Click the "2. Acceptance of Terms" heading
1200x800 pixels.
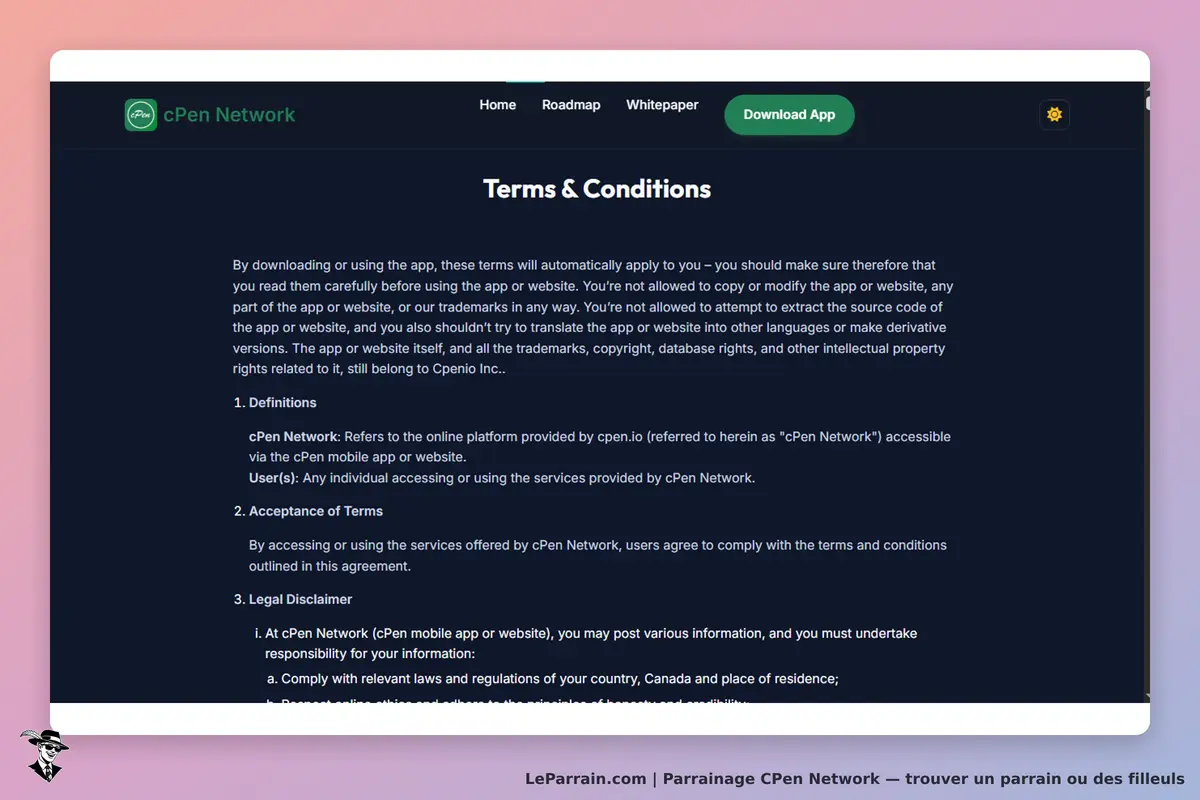(x=308, y=511)
